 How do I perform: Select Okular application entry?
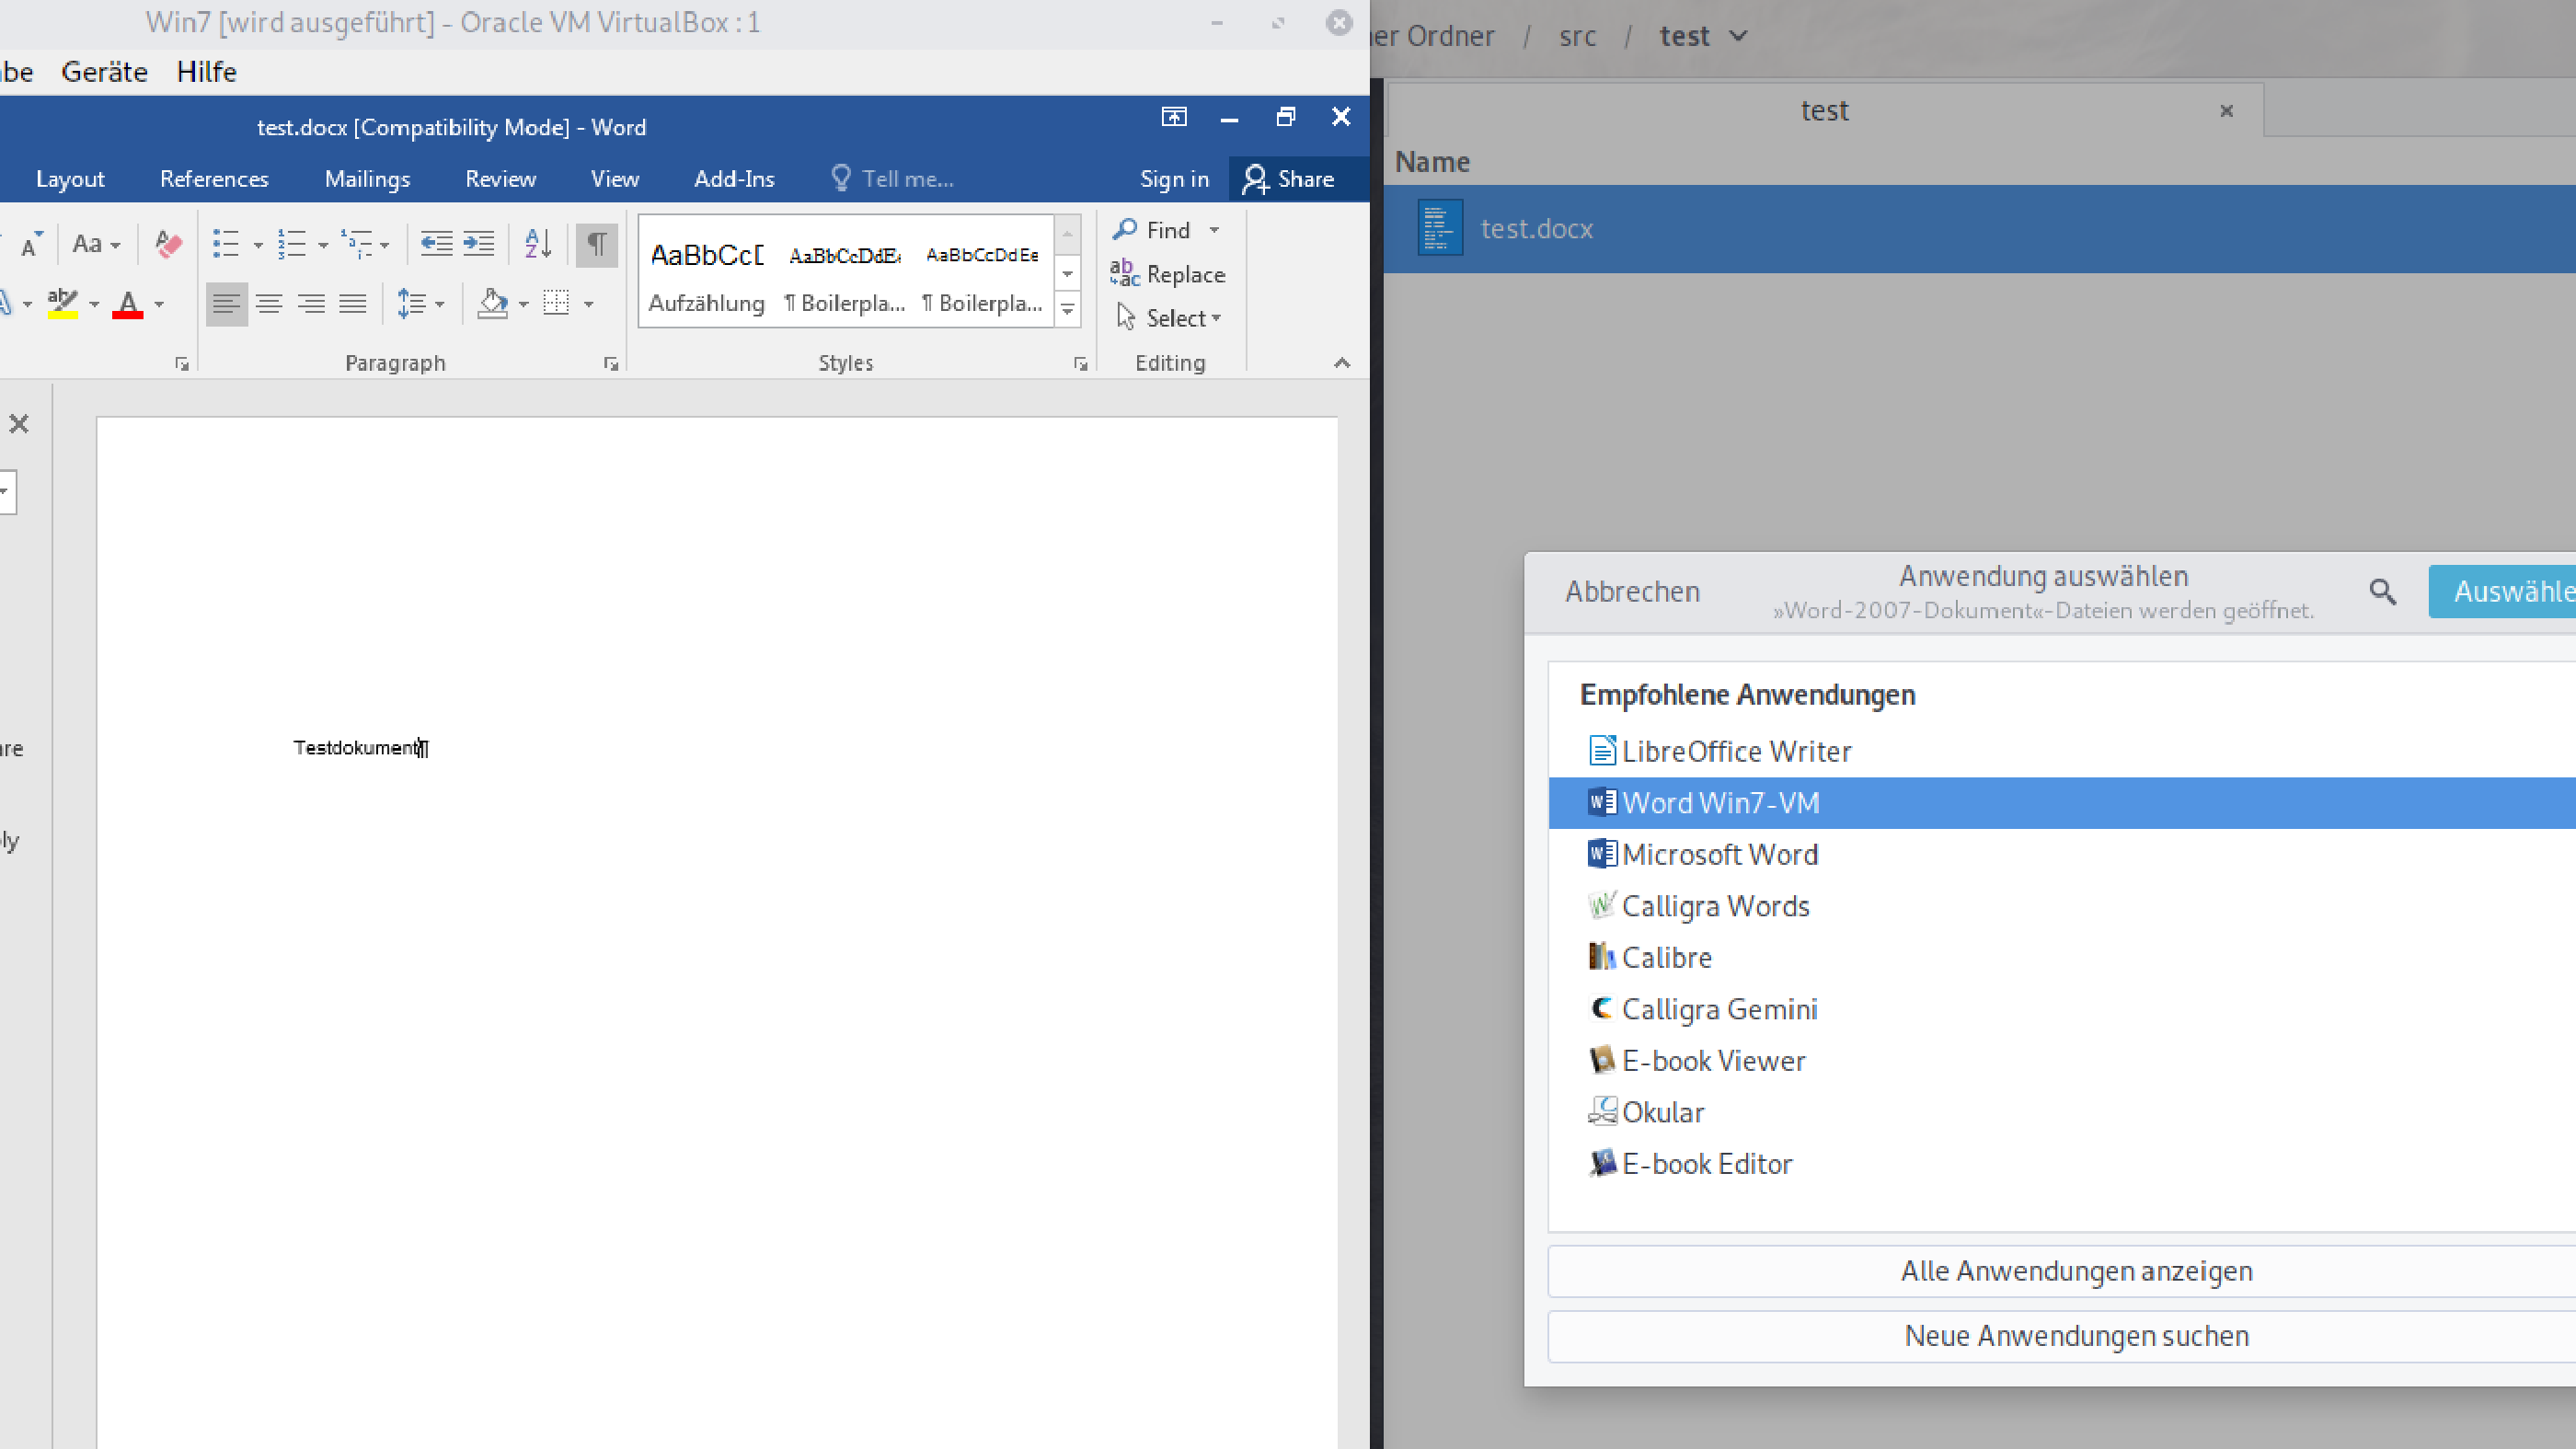click(x=2062, y=1112)
